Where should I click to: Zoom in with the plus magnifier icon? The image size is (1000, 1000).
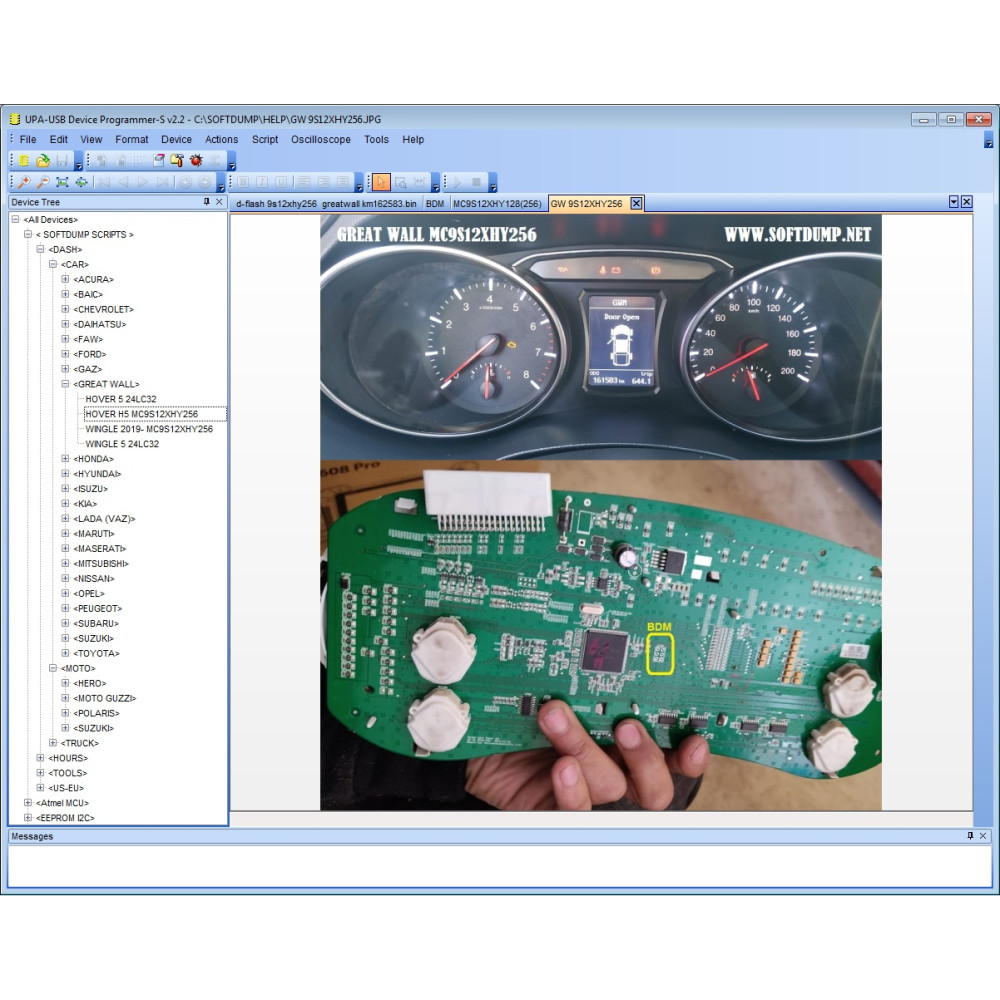coord(24,182)
